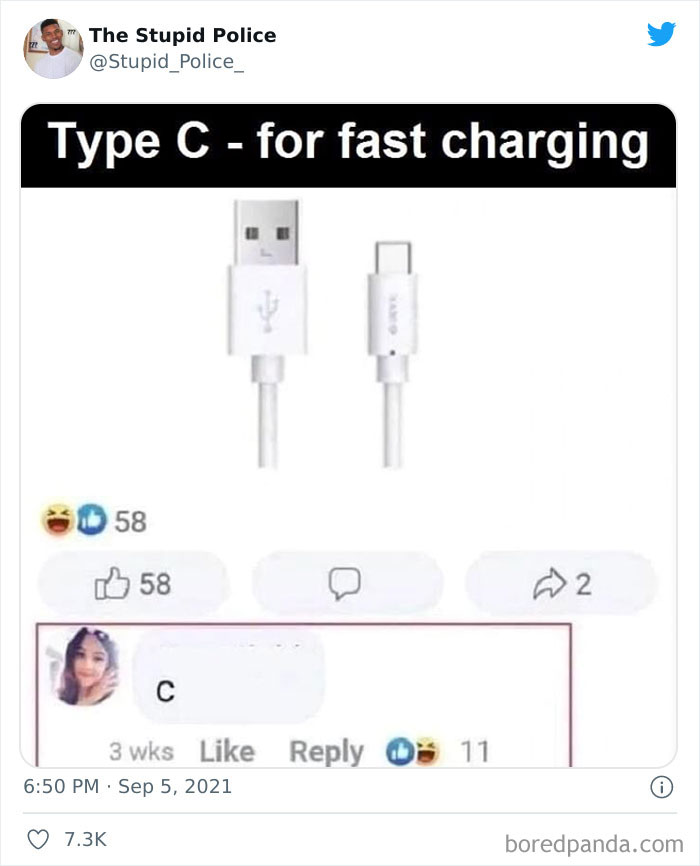The width and height of the screenshot is (700, 866).
Task: Click the comment reactions count 11
Action: [x=475, y=752]
